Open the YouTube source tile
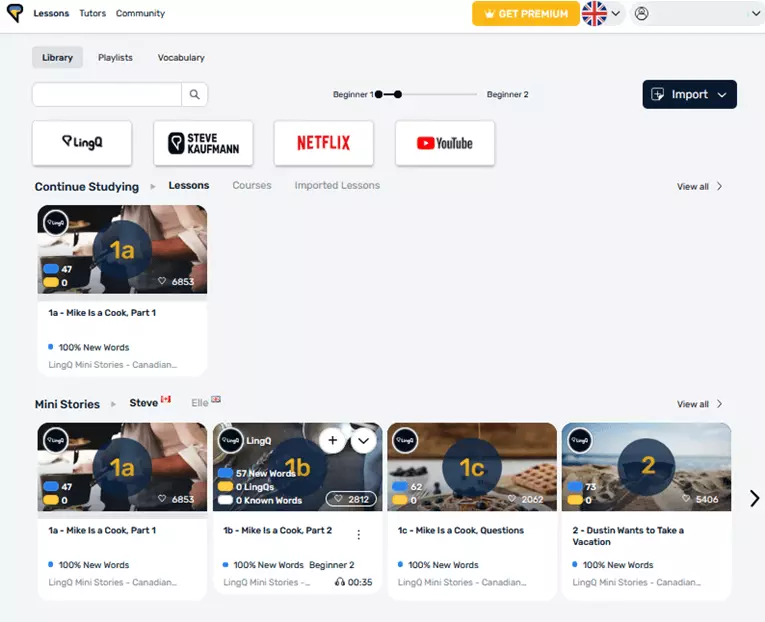Viewport: 765px width, 622px height. click(x=444, y=143)
